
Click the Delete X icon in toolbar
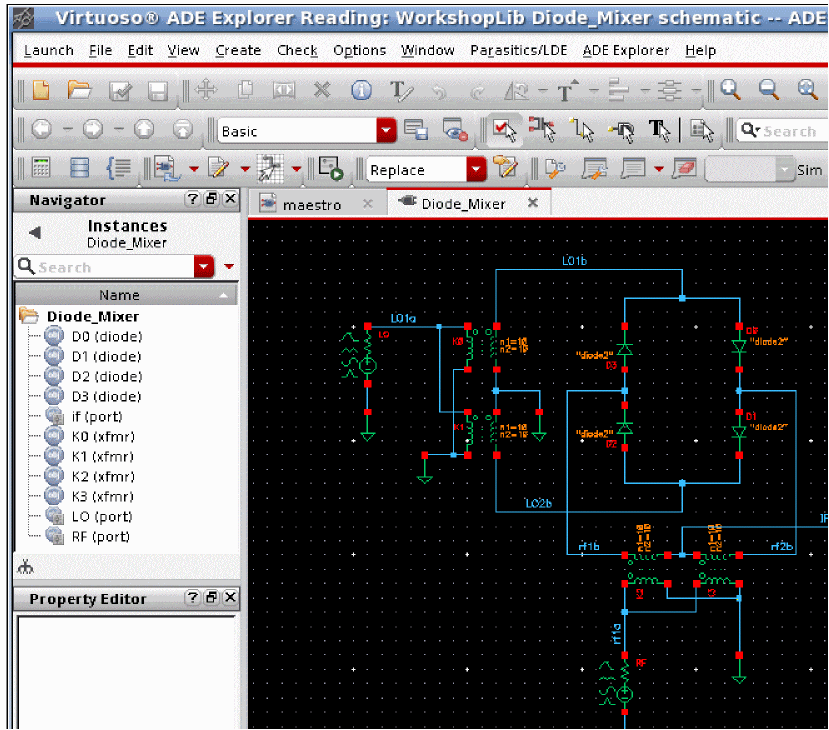click(322, 91)
